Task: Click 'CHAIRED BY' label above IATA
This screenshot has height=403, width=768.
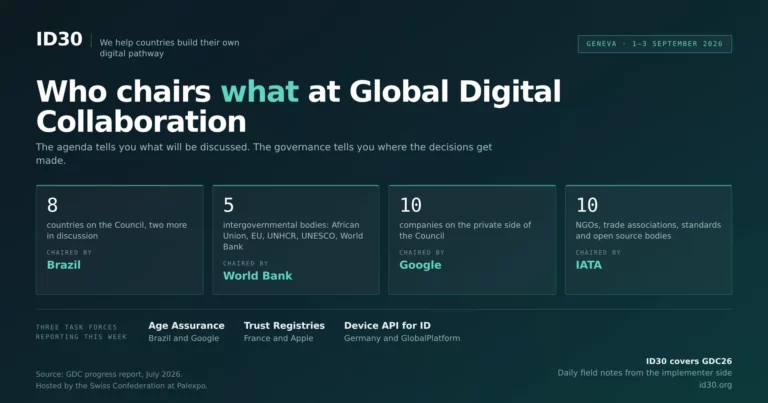Action: point(598,253)
